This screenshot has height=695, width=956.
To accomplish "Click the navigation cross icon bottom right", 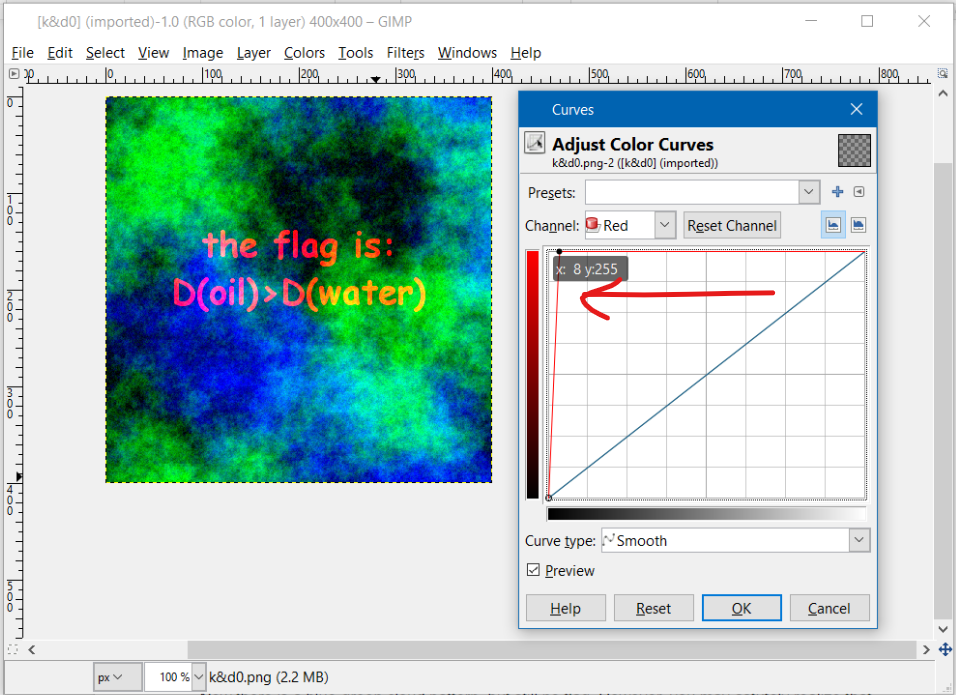I will (x=945, y=650).
